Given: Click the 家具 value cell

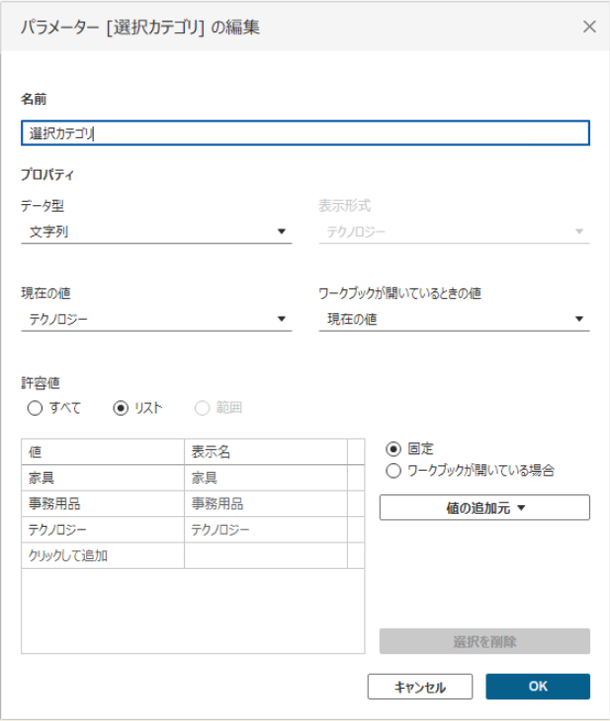Looking at the screenshot, I should point(102,478).
